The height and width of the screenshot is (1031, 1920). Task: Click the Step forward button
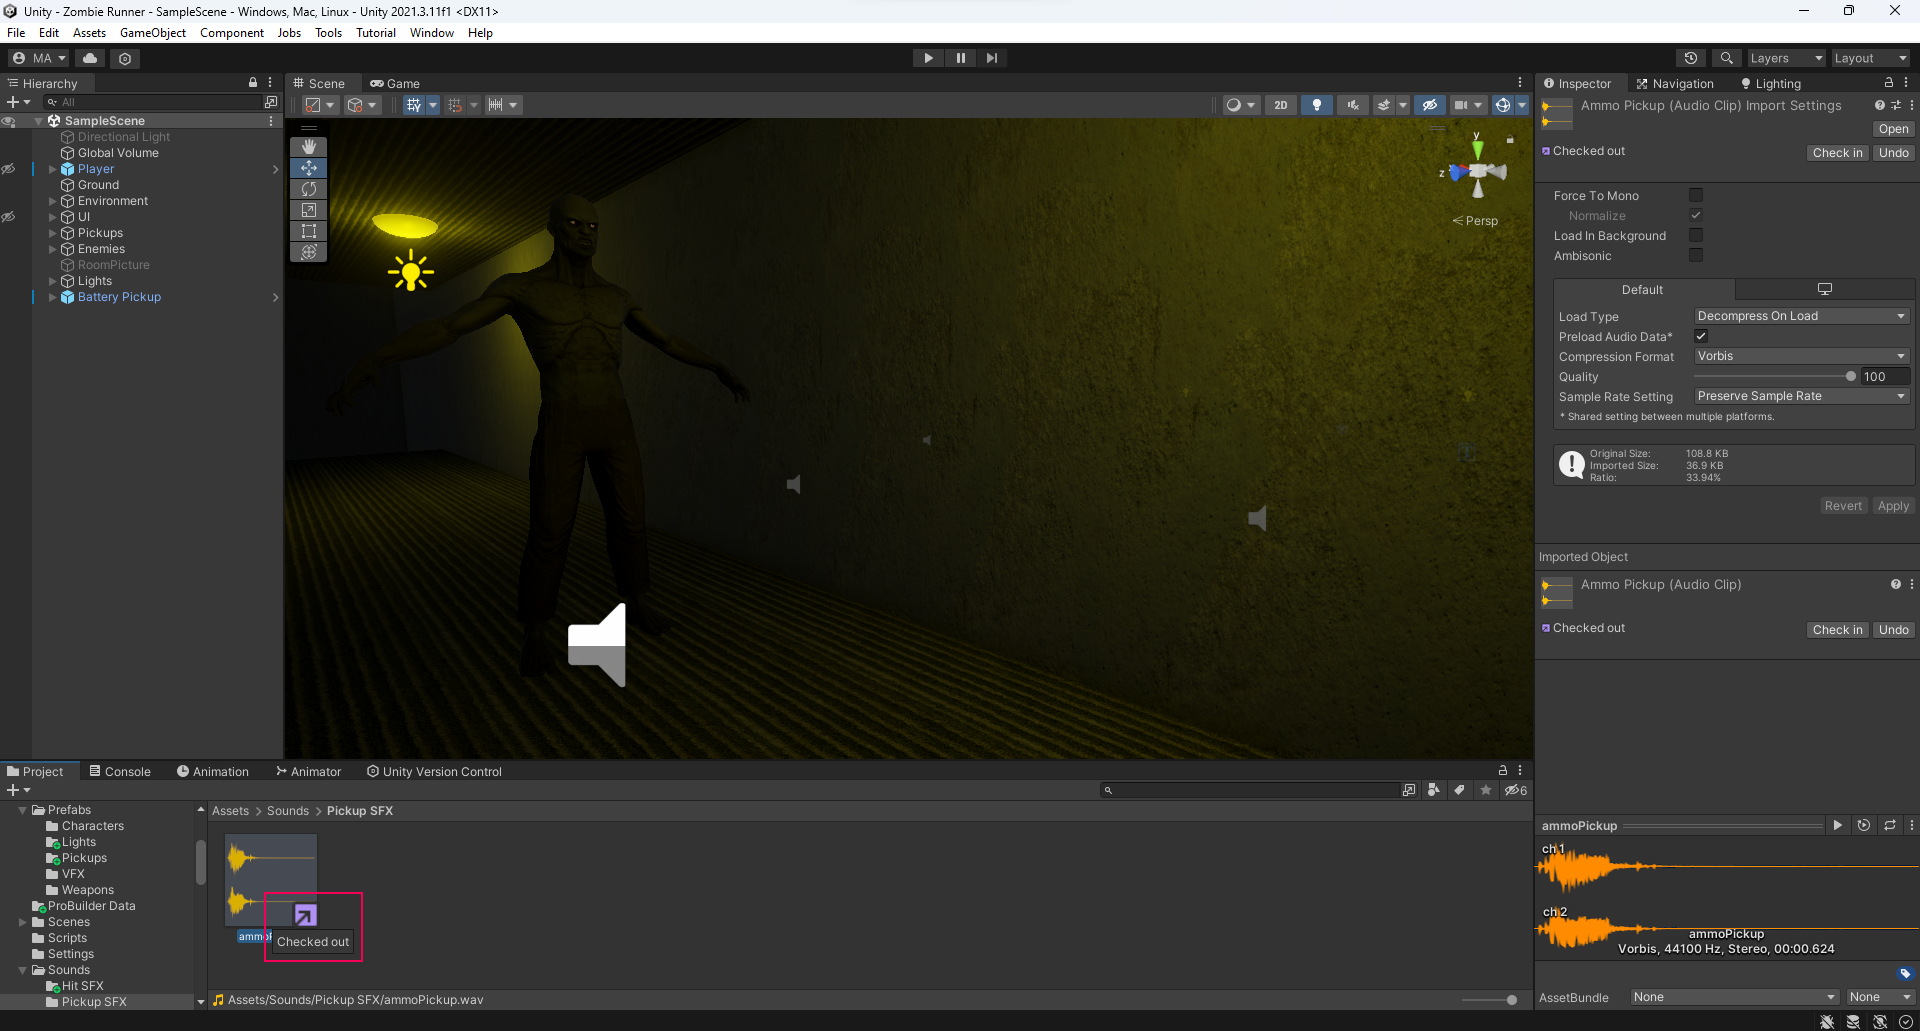click(991, 58)
